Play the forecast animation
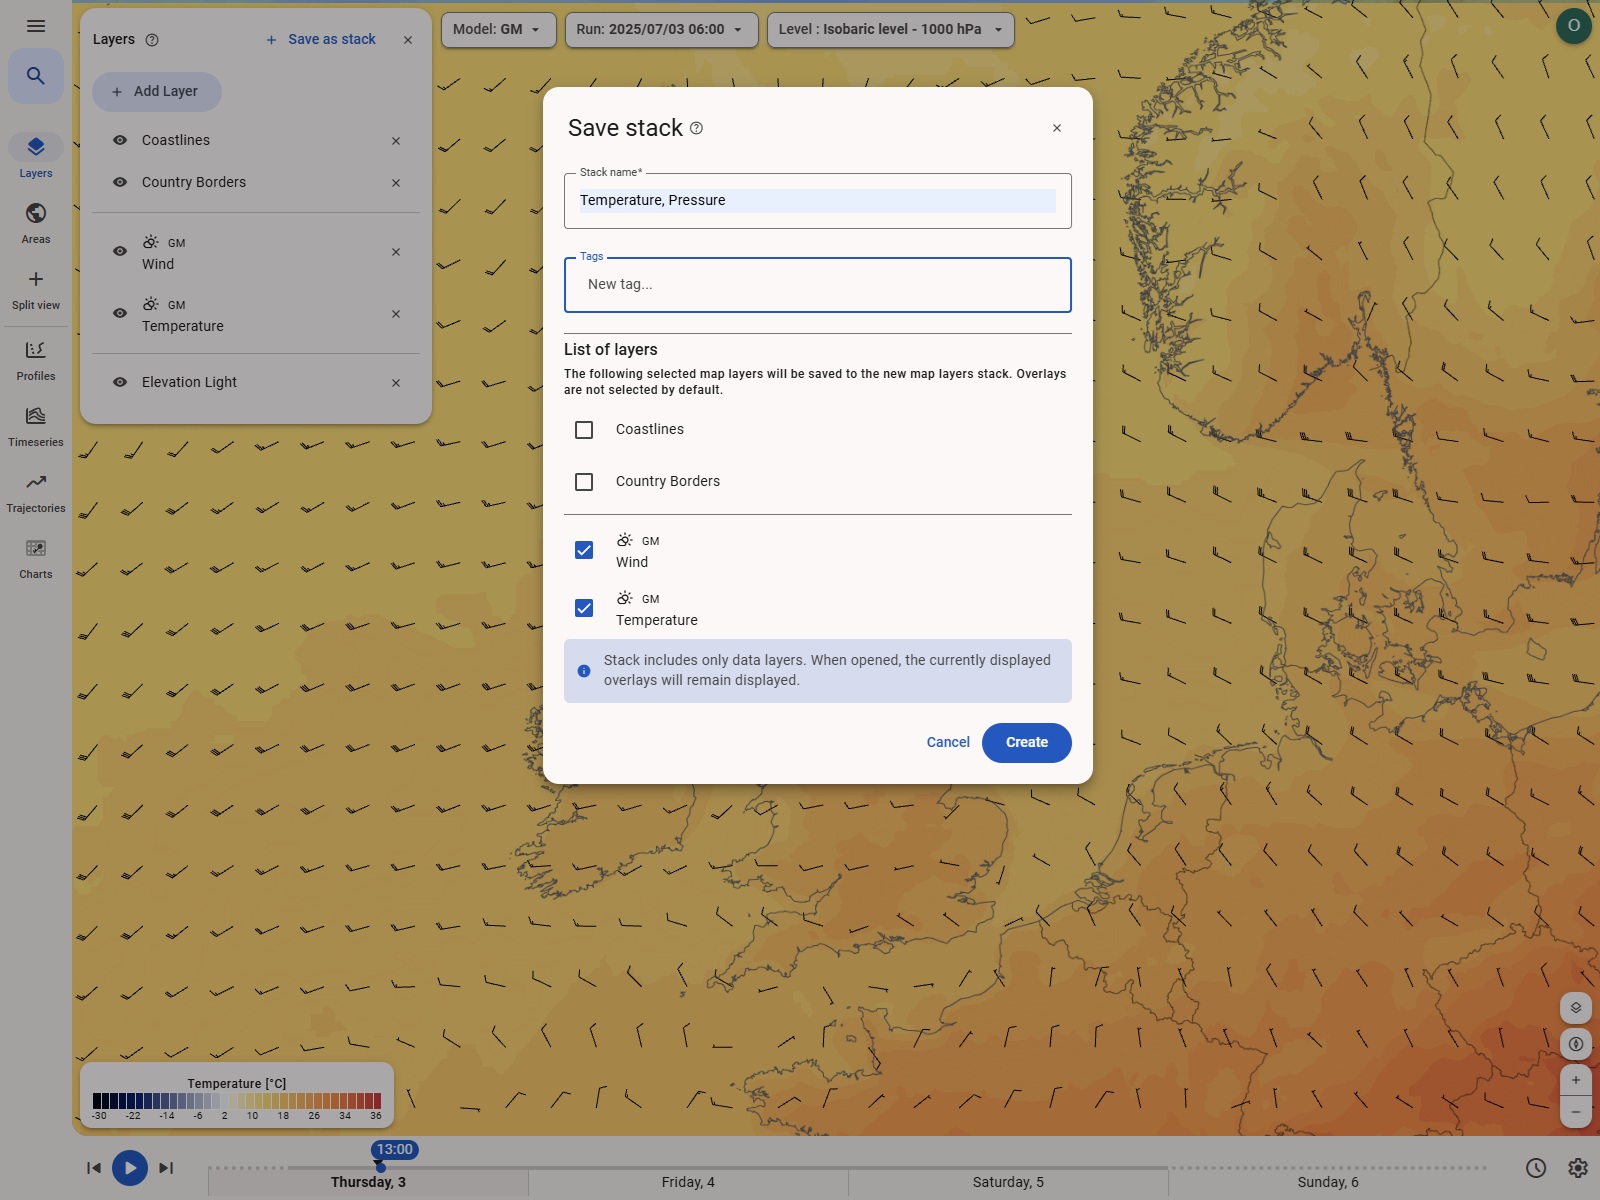Viewport: 1600px width, 1200px height. [x=130, y=1168]
